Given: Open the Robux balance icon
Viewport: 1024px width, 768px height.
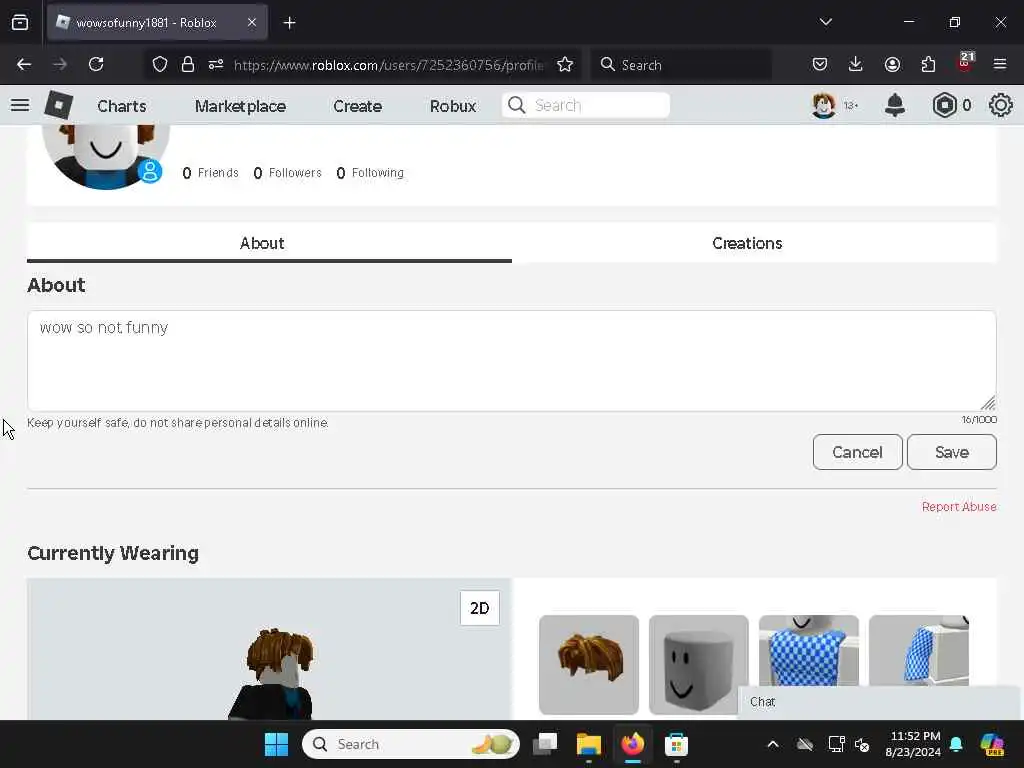Looking at the screenshot, I should [944, 105].
